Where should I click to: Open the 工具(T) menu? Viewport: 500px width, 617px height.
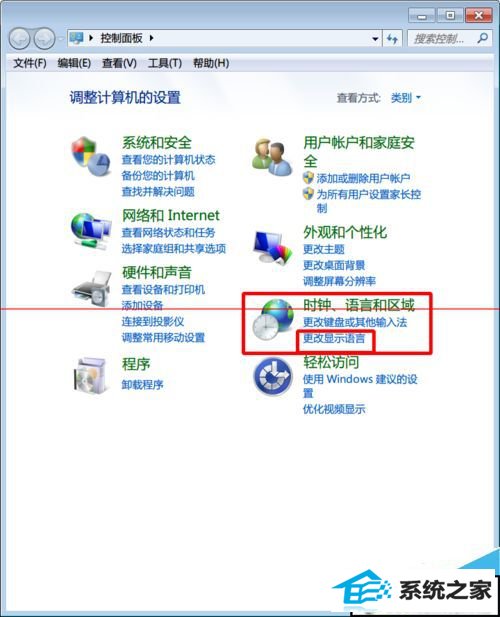click(x=165, y=63)
